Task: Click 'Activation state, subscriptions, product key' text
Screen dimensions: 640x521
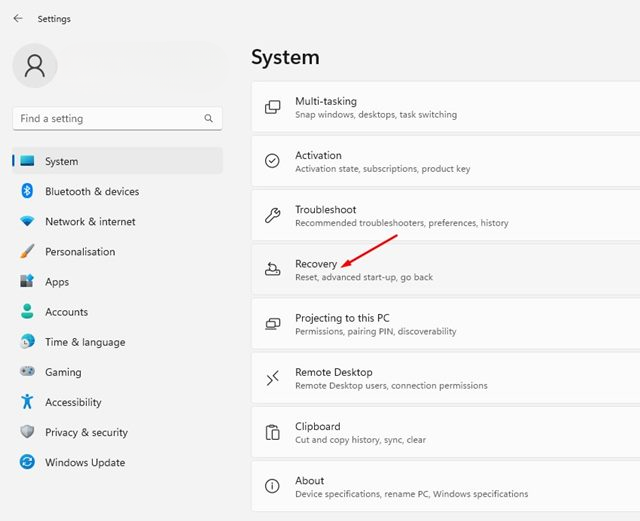Action: click(382, 169)
